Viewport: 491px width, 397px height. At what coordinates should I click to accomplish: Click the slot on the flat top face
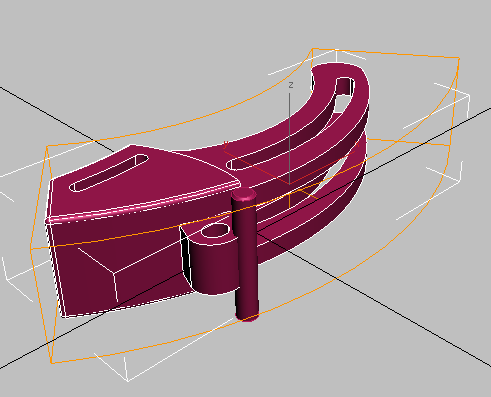point(109,173)
